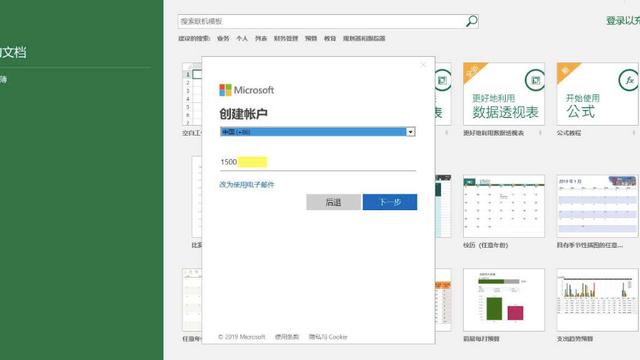
Task: Pin the 公式教程 template using its pin icon
Action: [x=633, y=133]
